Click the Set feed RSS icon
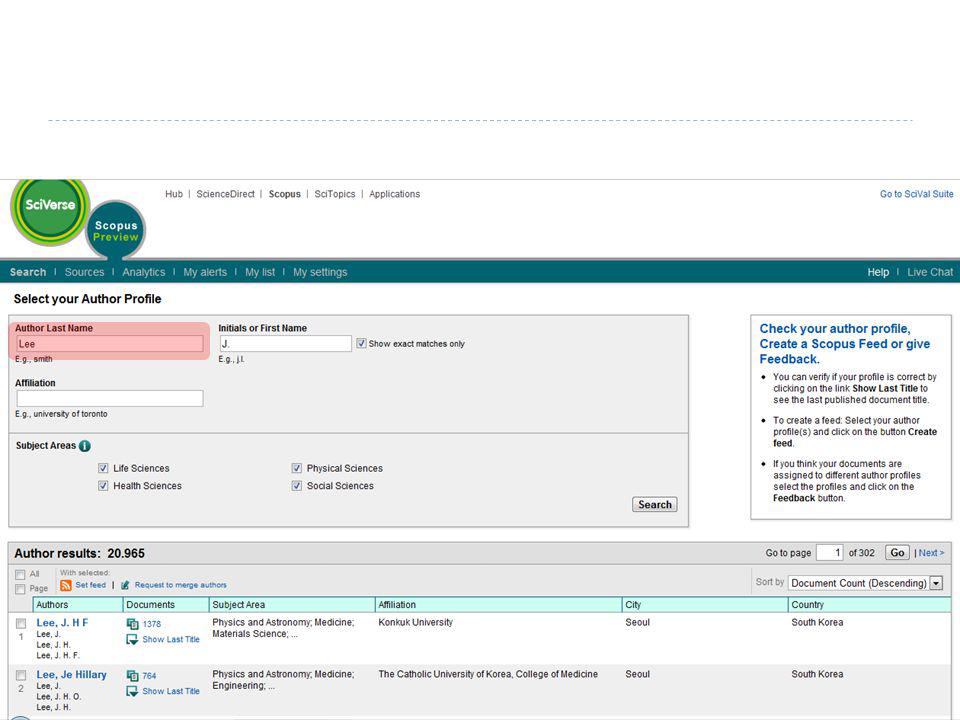Image resolution: width=960 pixels, height=720 pixels. (x=66, y=585)
